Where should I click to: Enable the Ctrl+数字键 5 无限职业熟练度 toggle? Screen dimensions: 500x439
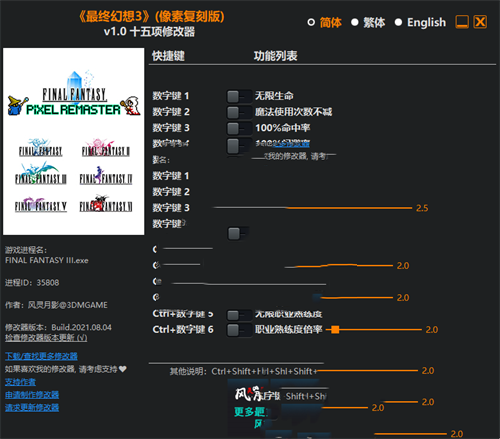pyautogui.click(x=239, y=314)
